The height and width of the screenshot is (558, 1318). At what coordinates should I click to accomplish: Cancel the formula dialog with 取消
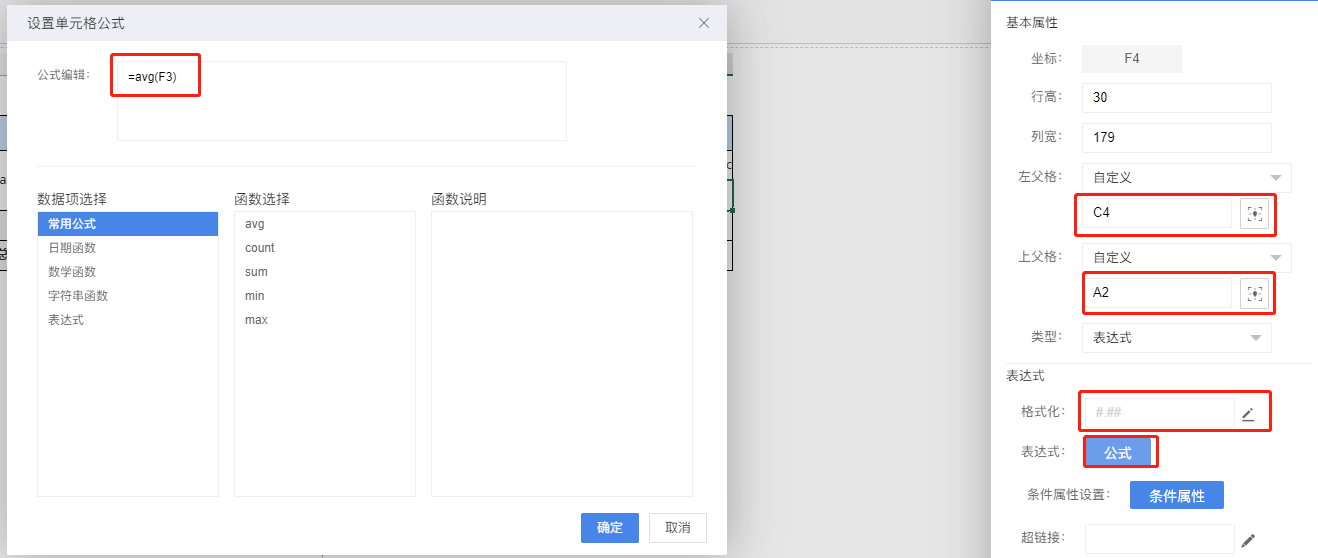(678, 528)
